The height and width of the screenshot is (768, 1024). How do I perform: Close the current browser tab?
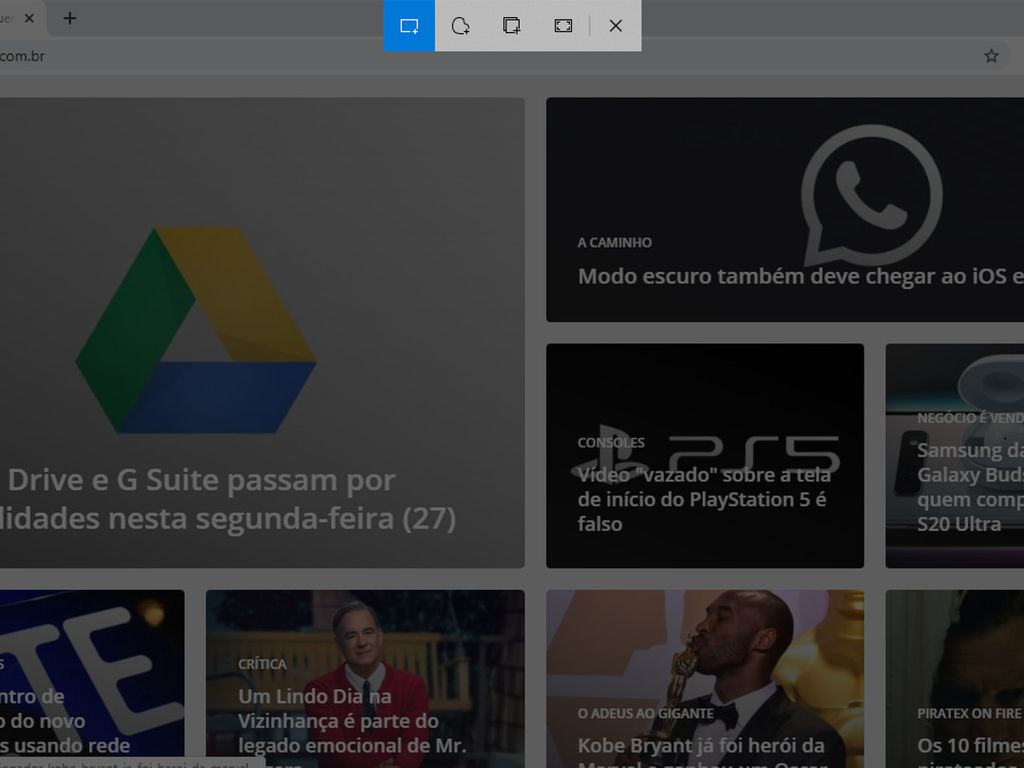tap(29, 18)
